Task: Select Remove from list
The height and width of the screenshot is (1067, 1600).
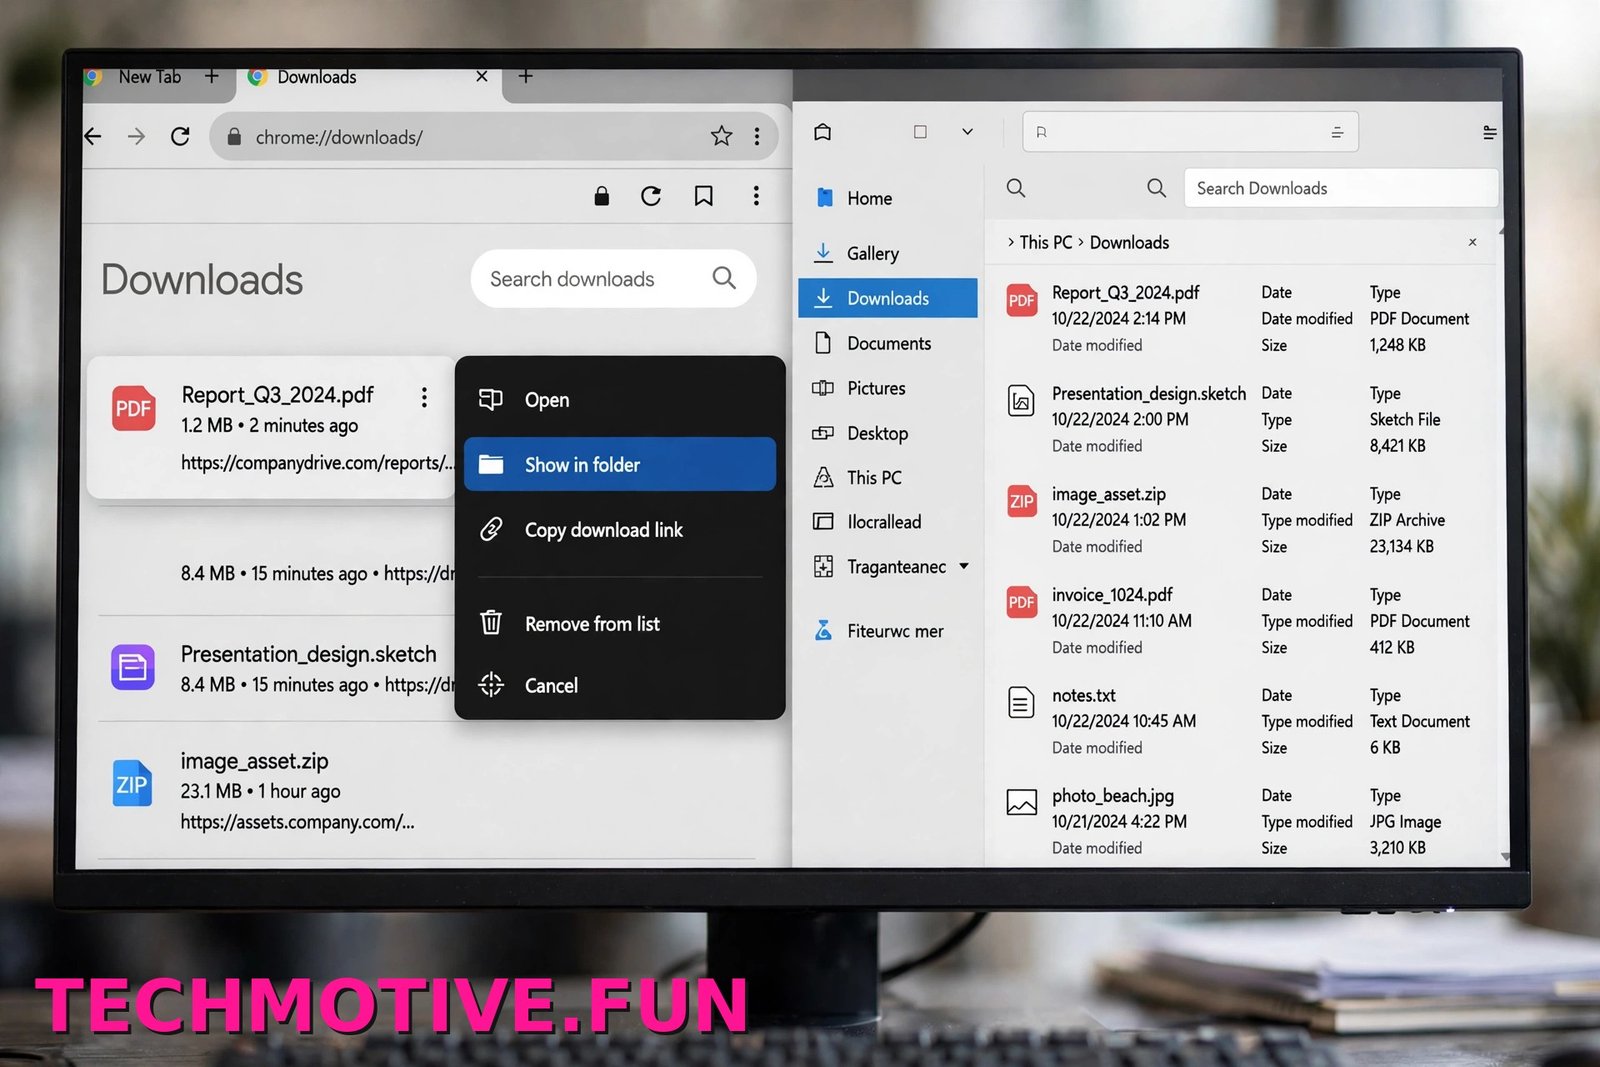Action: click(x=620, y=624)
